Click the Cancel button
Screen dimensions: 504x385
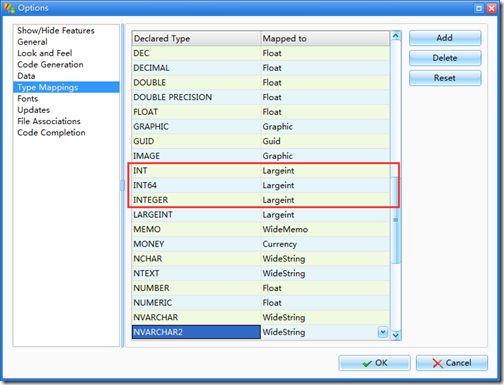click(452, 363)
